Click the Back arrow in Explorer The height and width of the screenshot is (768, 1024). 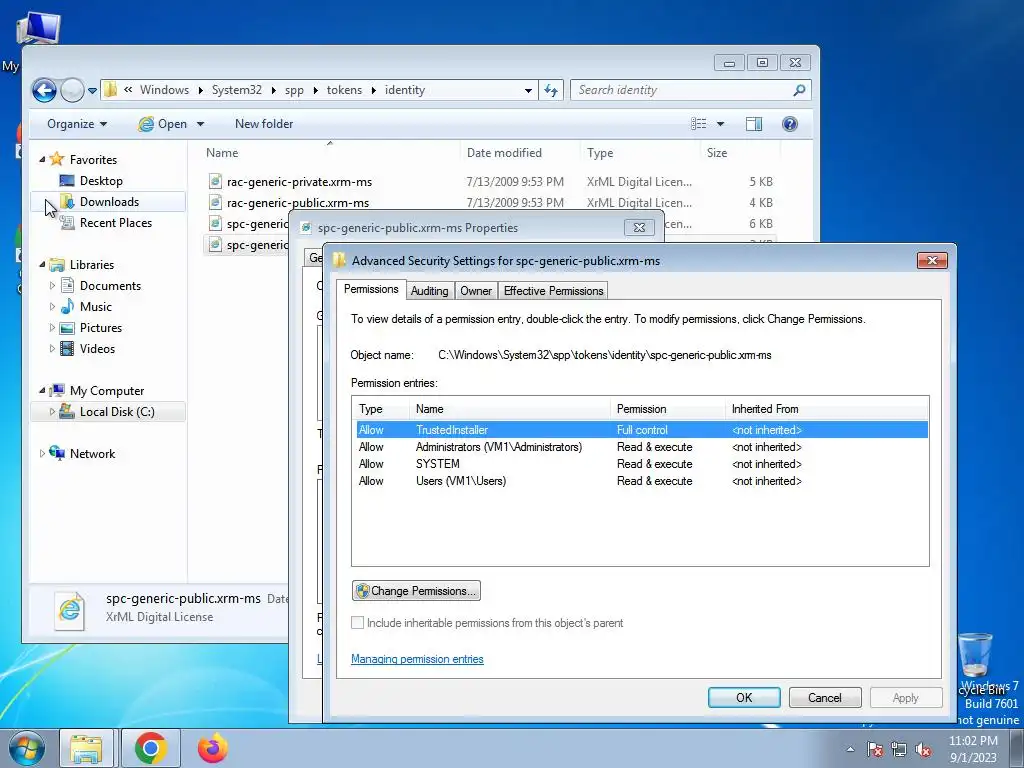(x=44, y=90)
